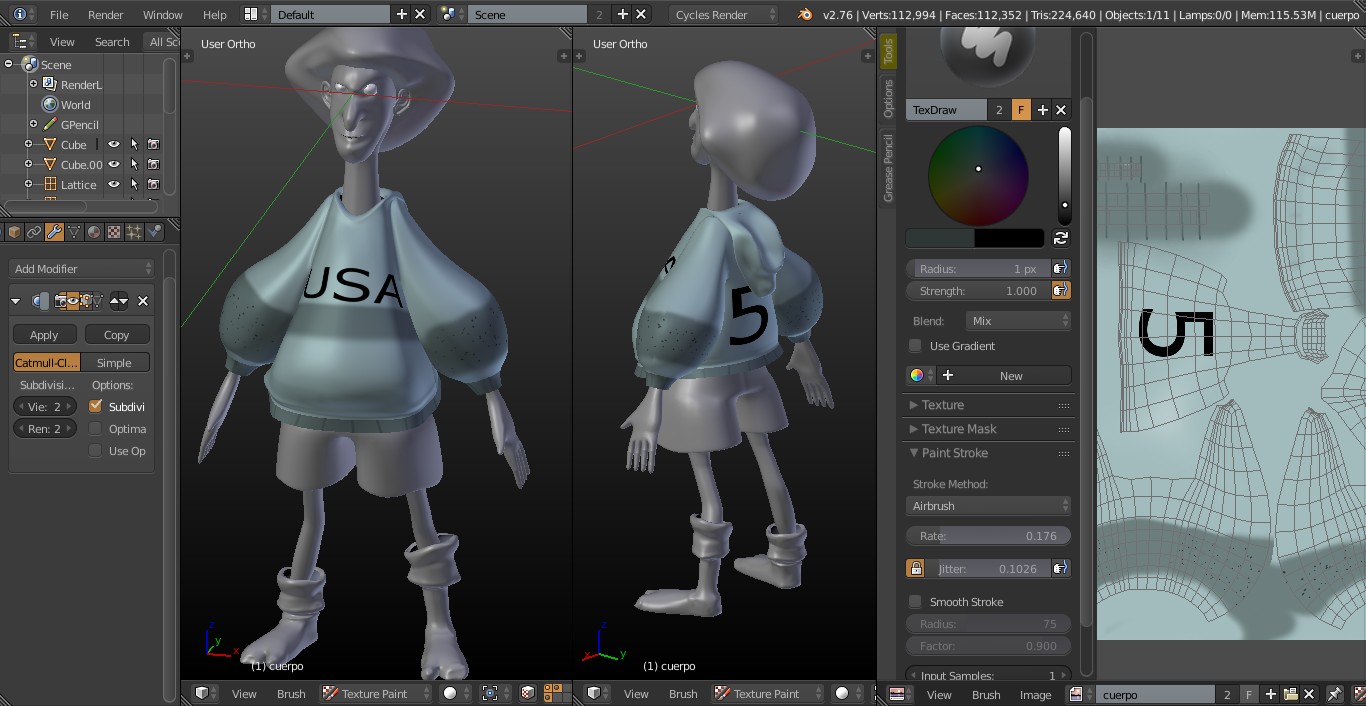
Task: Toggle Jitter pressure sensitivity icon
Action: click(x=1061, y=568)
